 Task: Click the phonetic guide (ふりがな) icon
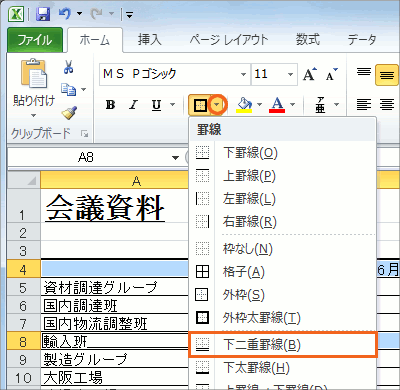pyautogui.click(x=320, y=105)
